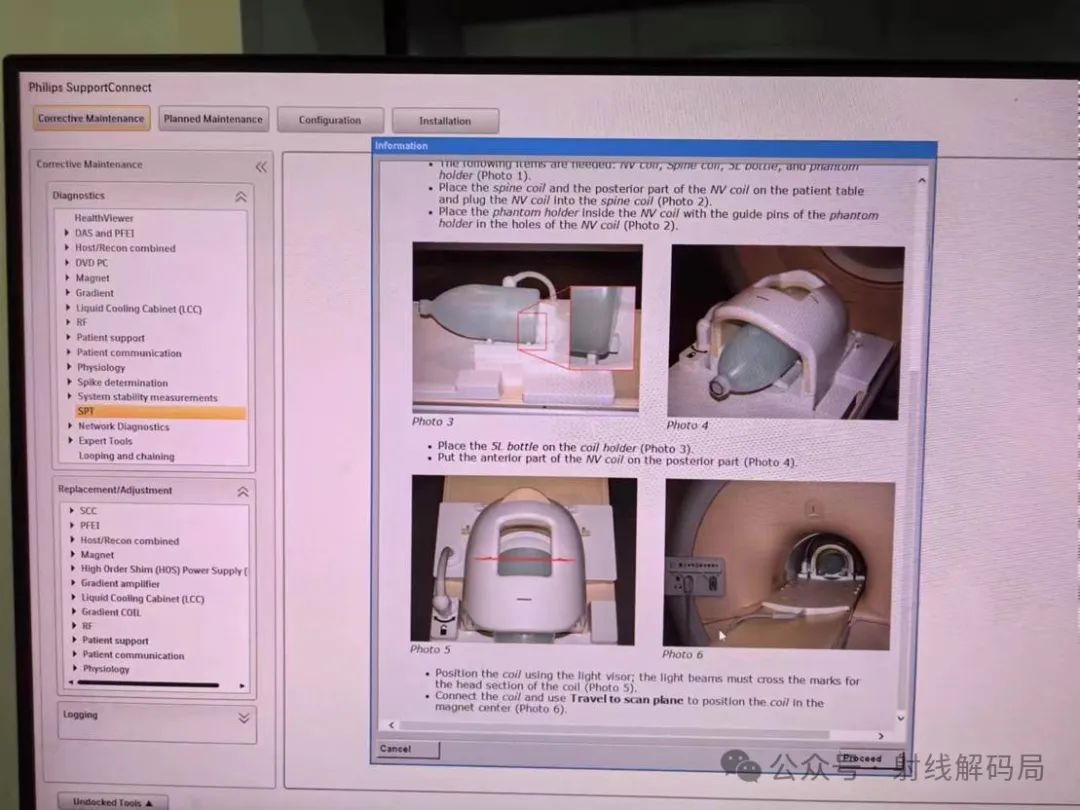Click the Information dialog title bar
This screenshot has width=1080, height=810.
tap(654, 147)
